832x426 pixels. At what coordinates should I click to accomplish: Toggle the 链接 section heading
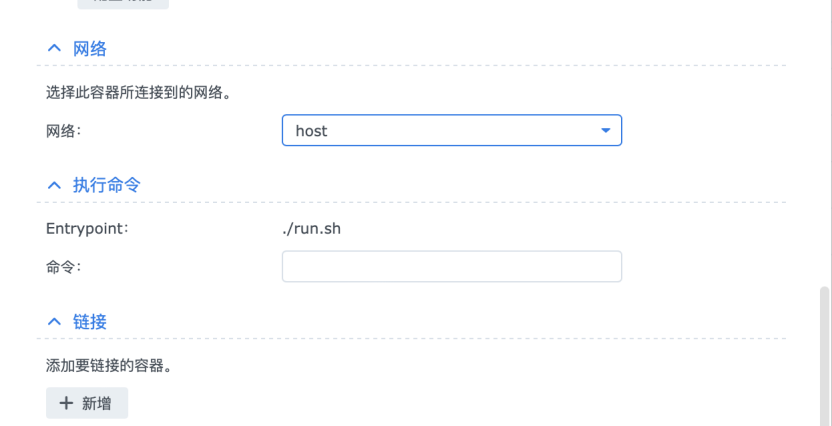[x=90, y=321]
